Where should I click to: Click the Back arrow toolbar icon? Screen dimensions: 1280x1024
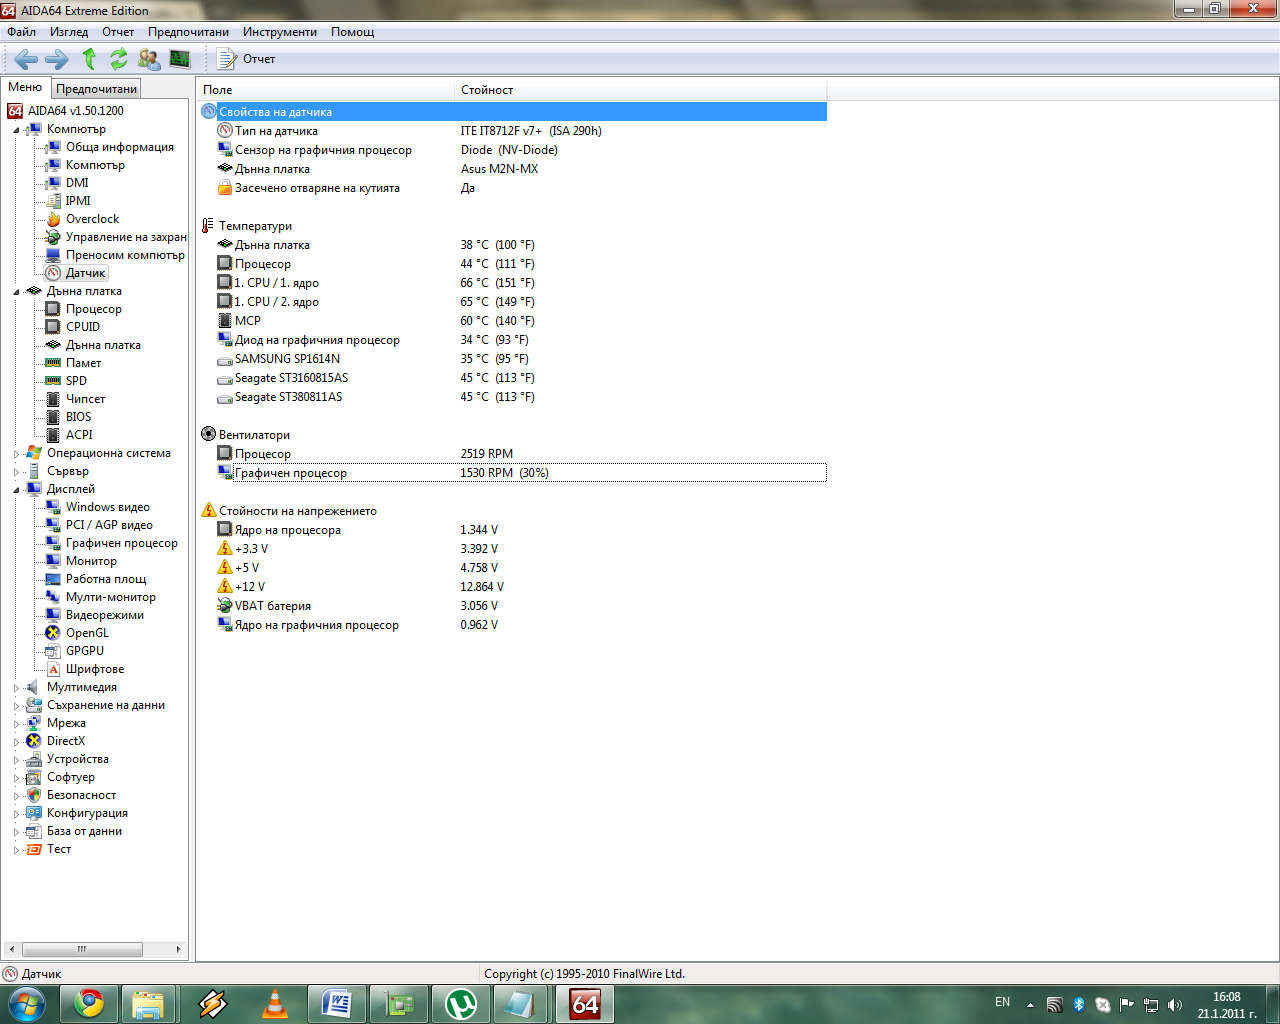26,59
